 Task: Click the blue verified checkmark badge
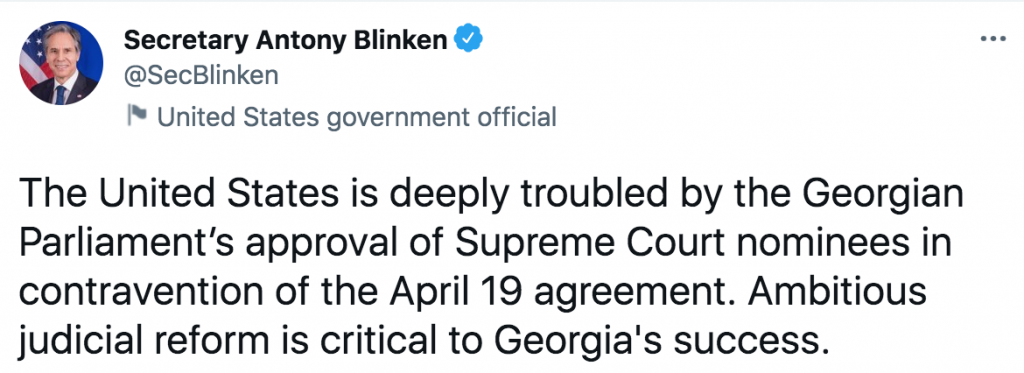[x=468, y=39]
